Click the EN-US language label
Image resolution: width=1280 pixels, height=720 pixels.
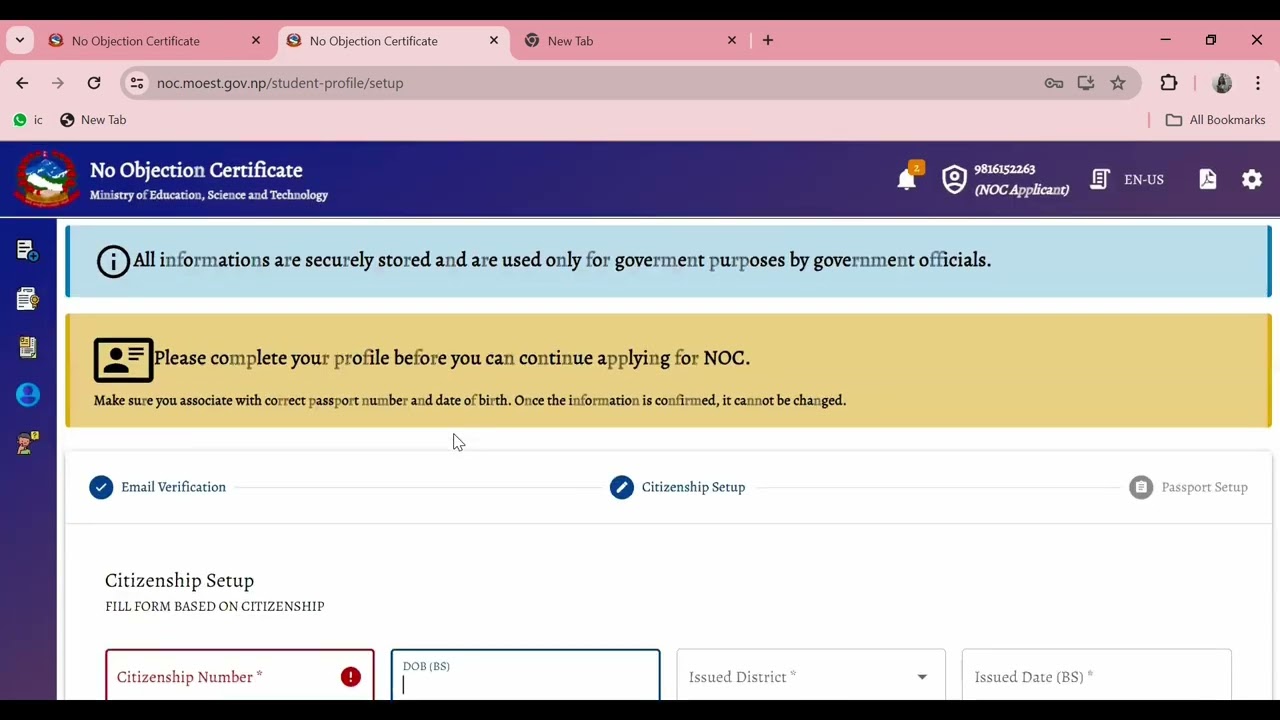[x=1144, y=180]
